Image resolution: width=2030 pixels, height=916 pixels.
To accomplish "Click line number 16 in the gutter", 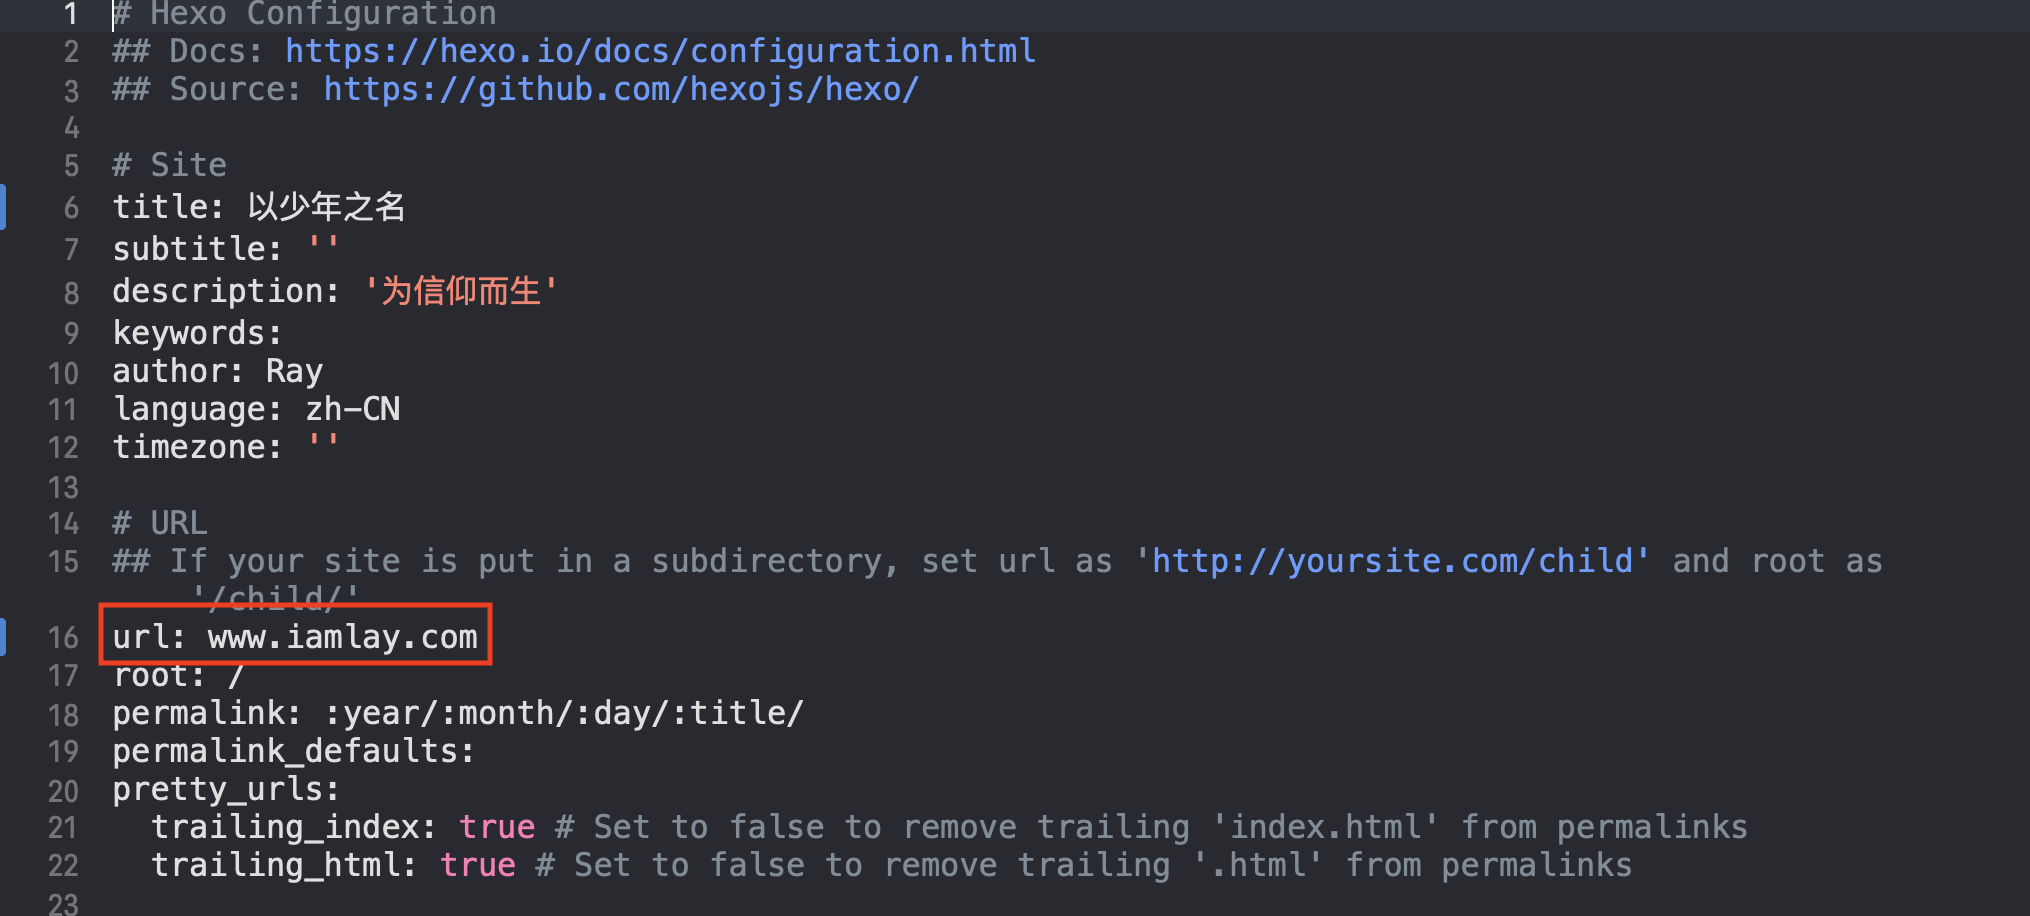I will pos(63,638).
